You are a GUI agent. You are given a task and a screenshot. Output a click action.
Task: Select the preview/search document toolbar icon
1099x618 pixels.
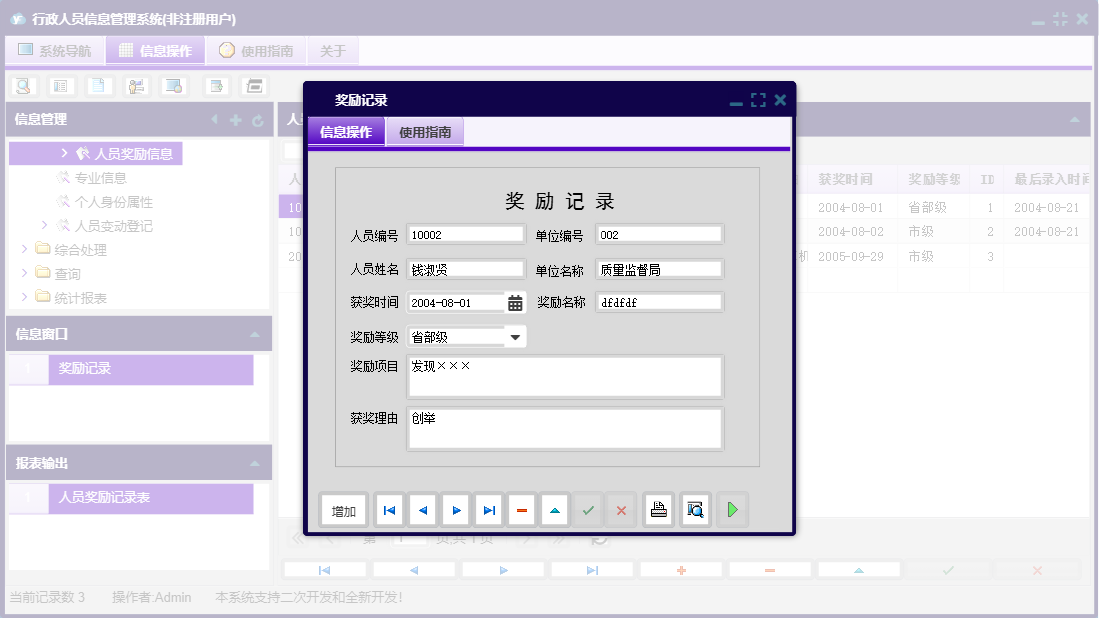click(x=22, y=86)
